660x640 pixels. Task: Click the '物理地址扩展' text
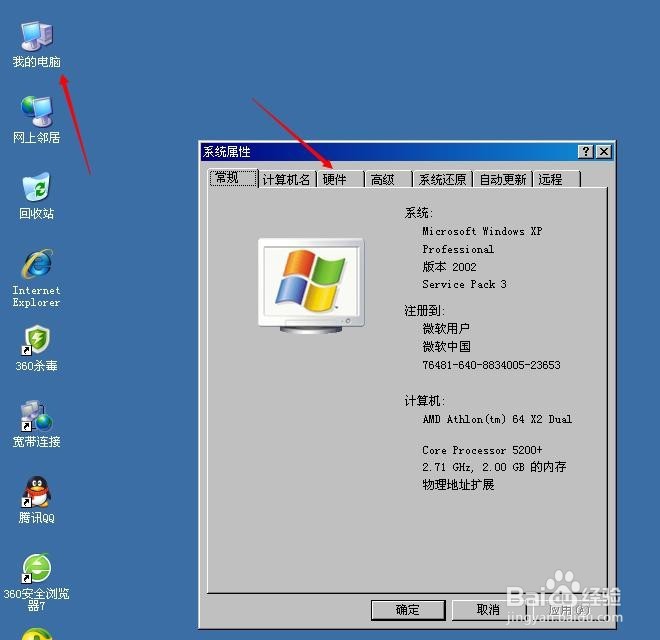[x=458, y=485]
